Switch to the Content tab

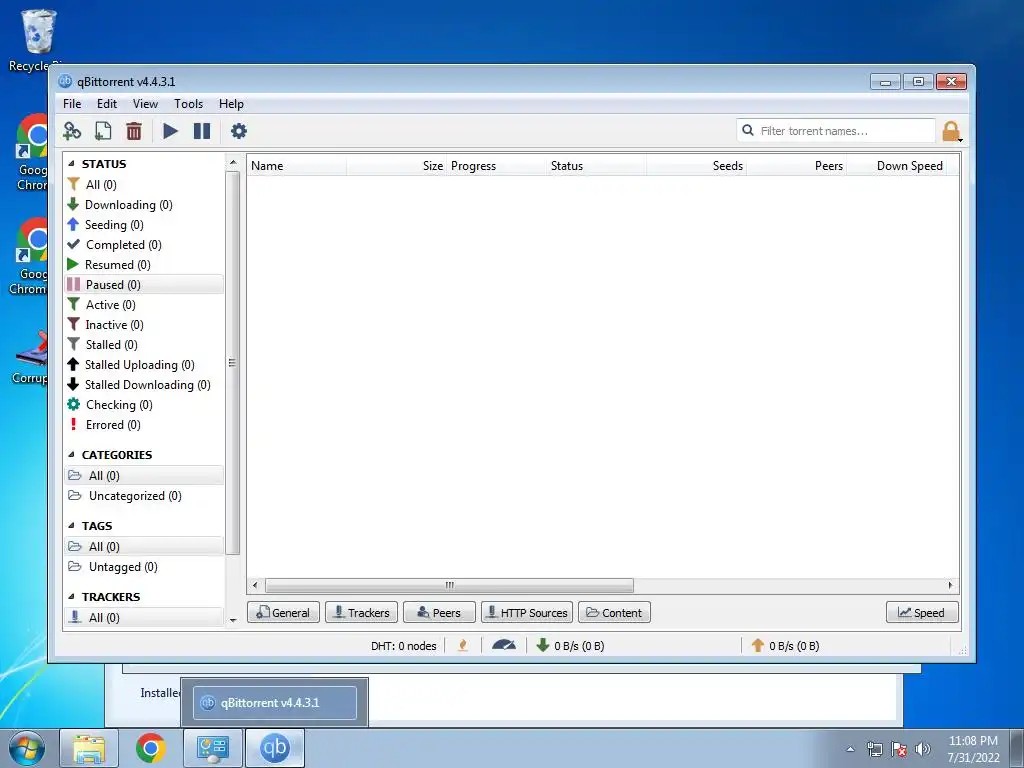tap(614, 613)
